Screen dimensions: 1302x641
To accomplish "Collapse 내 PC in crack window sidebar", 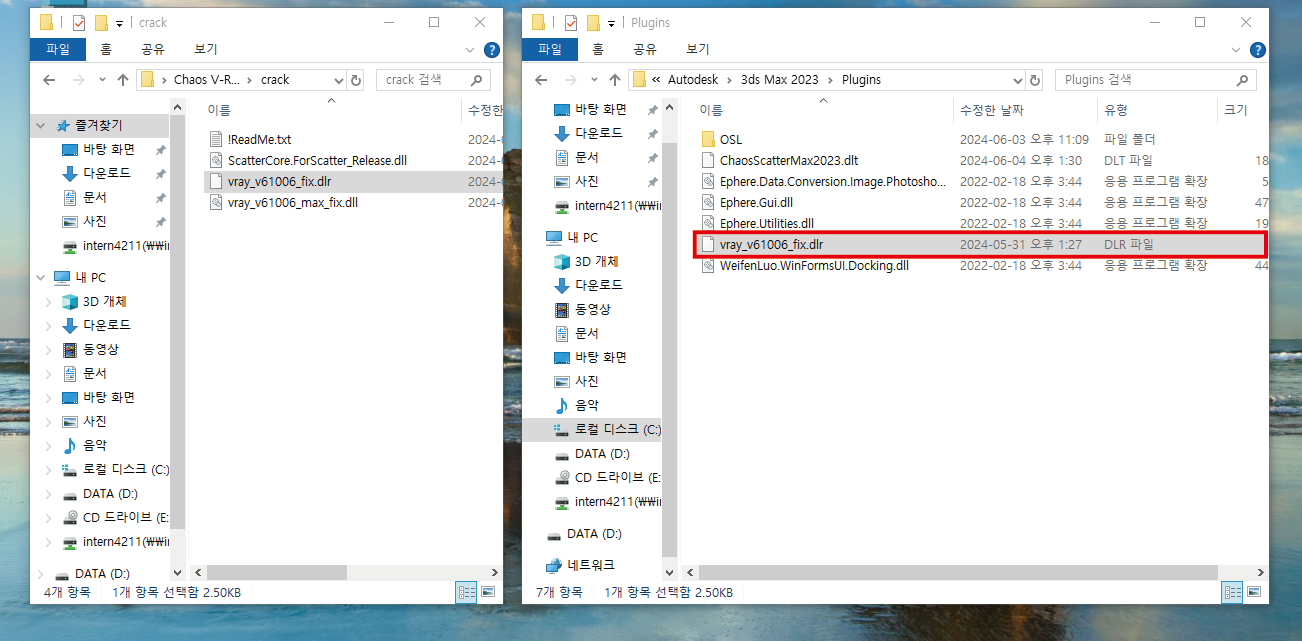I will click(x=42, y=278).
